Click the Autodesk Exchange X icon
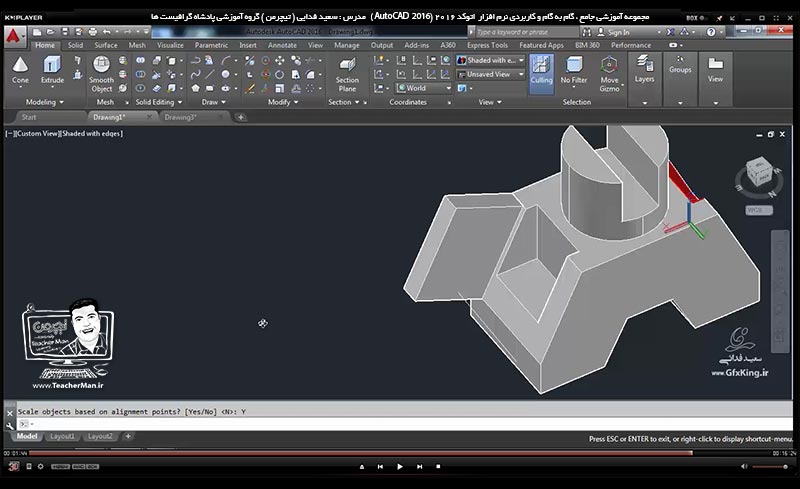The width and height of the screenshot is (800, 489). (670, 32)
